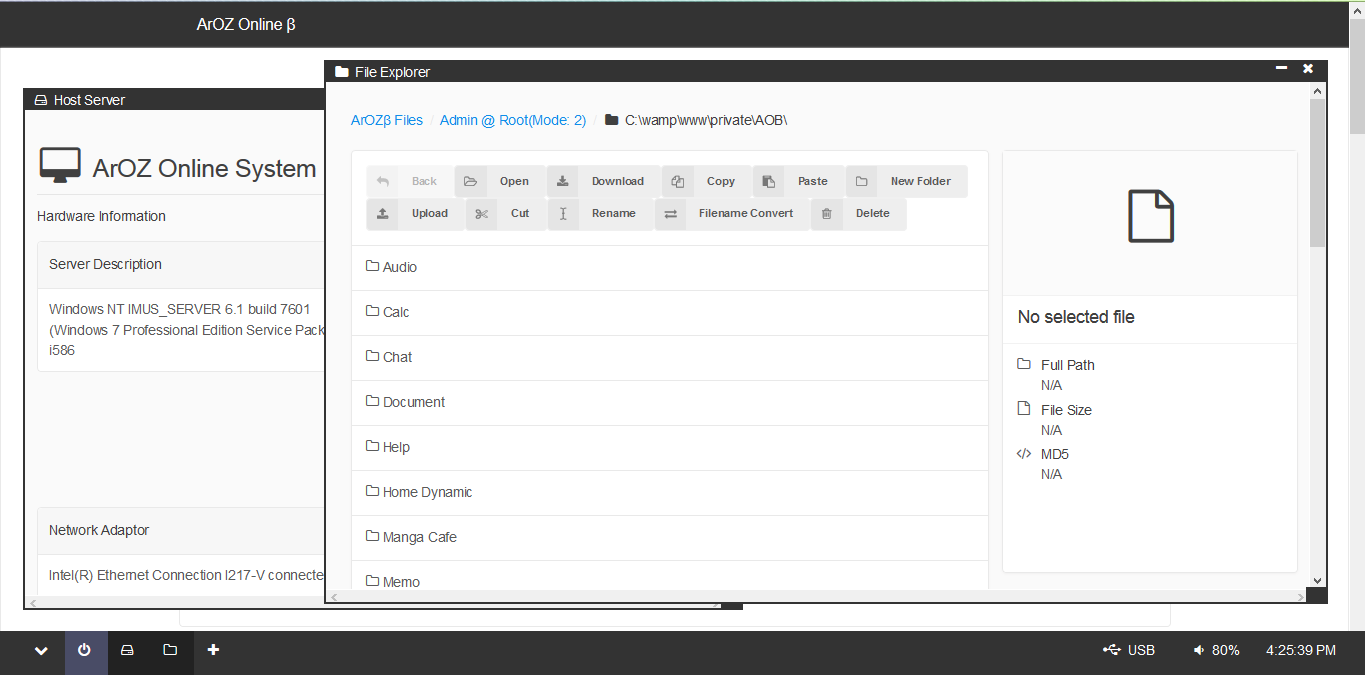The height and width of the screenshot is (675, 1365).
Task: Click the power icon in bottom bar
Action: [x=85, y=650]
